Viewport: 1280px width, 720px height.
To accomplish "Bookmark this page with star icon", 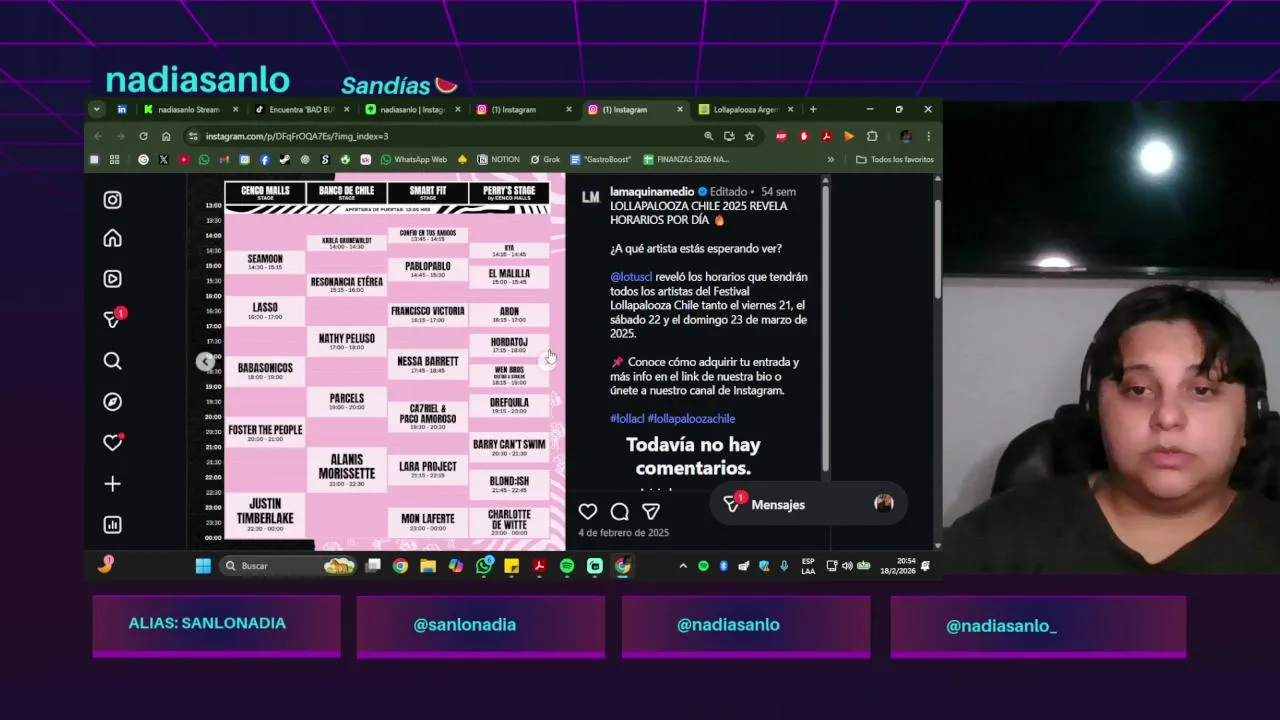I will click(749, 136).
